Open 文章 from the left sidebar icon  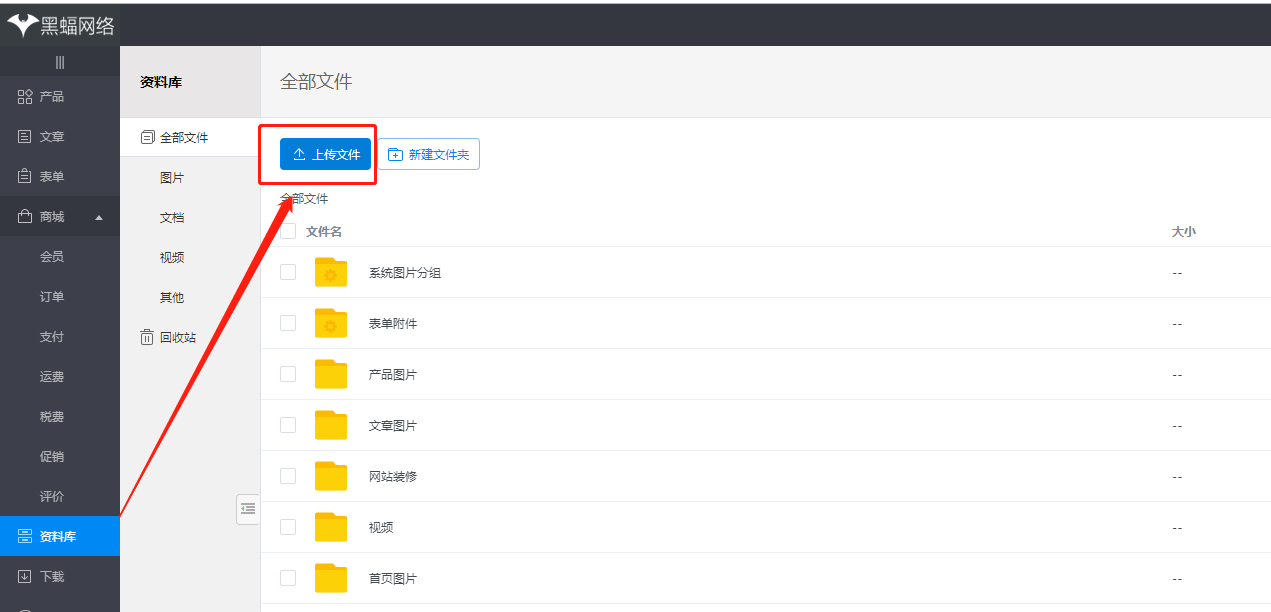[25, 137]
